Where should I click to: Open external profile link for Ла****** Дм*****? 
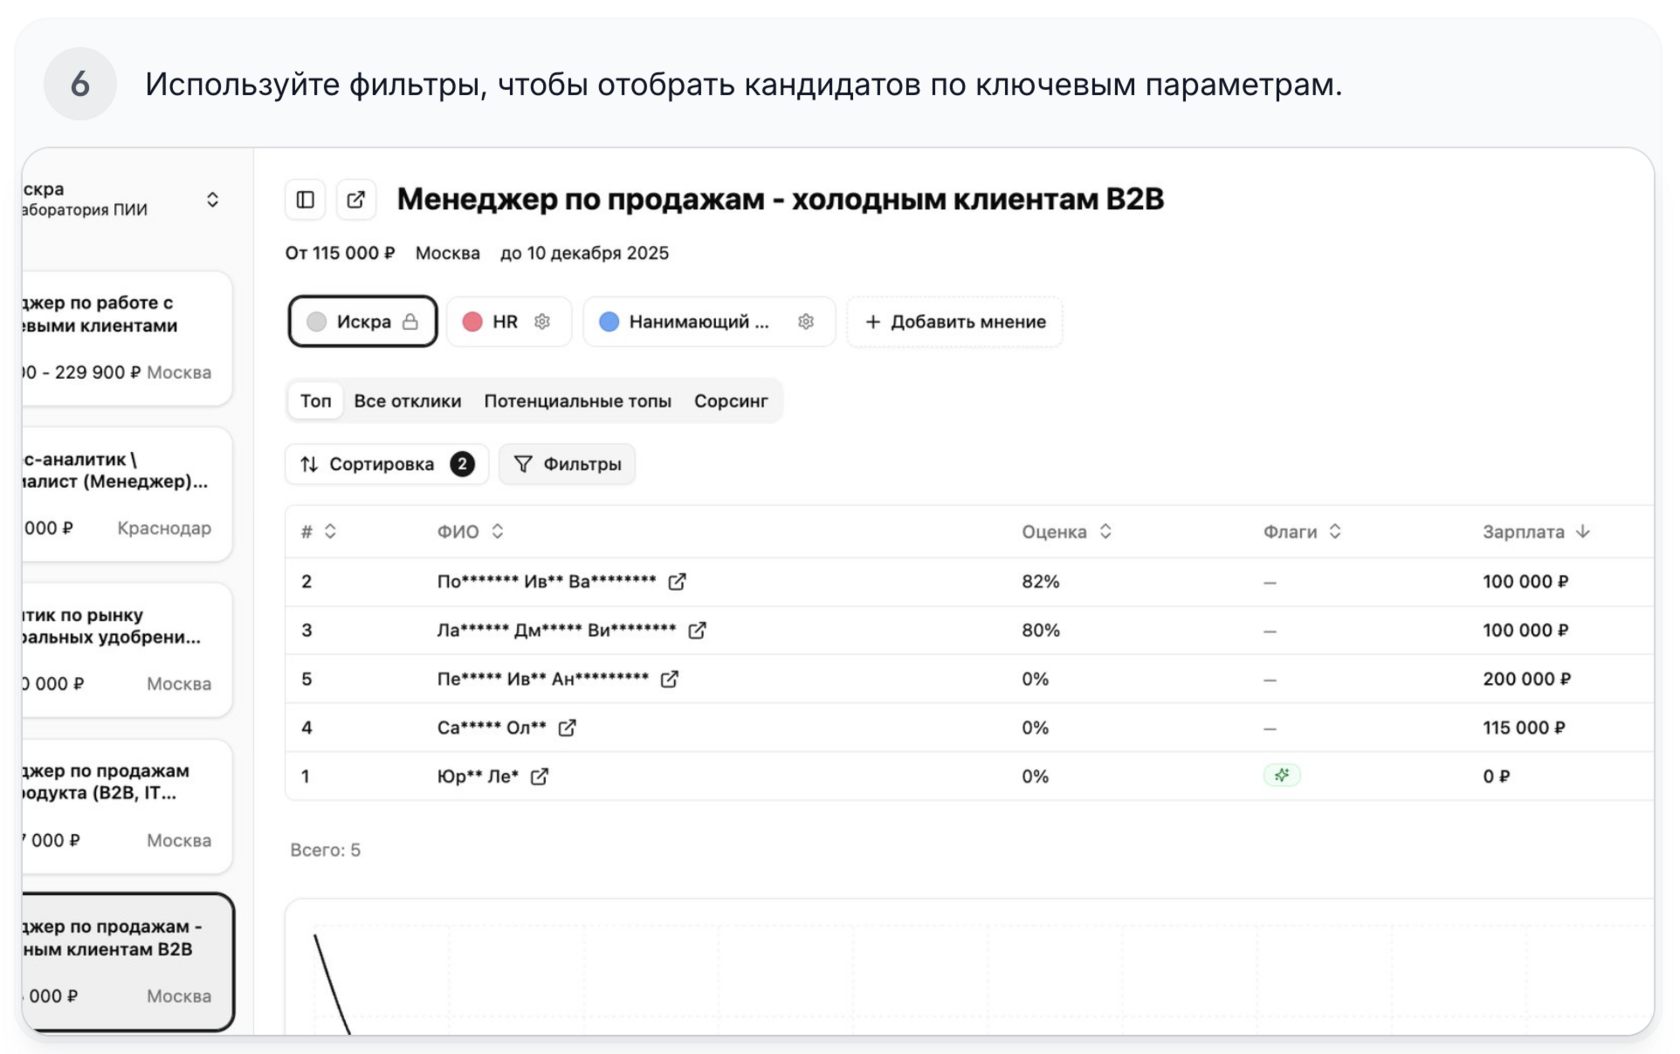pos(697,631)
